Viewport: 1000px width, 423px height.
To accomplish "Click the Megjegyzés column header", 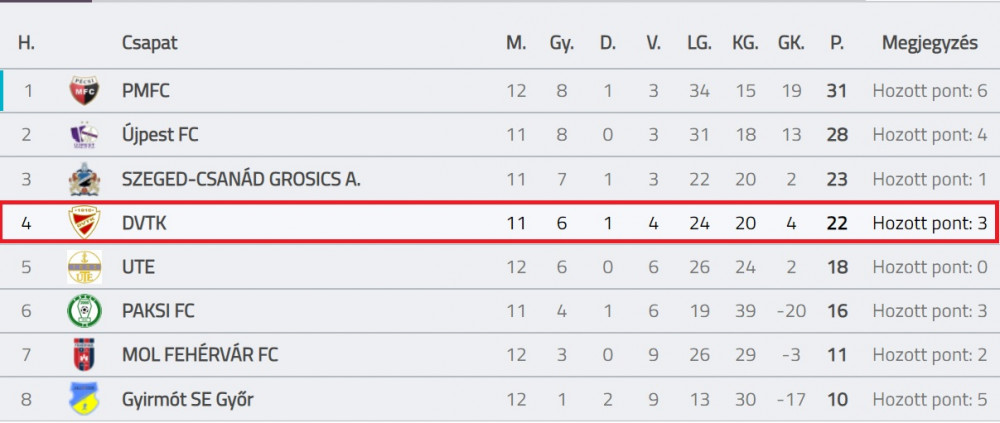I will point(930,44).
